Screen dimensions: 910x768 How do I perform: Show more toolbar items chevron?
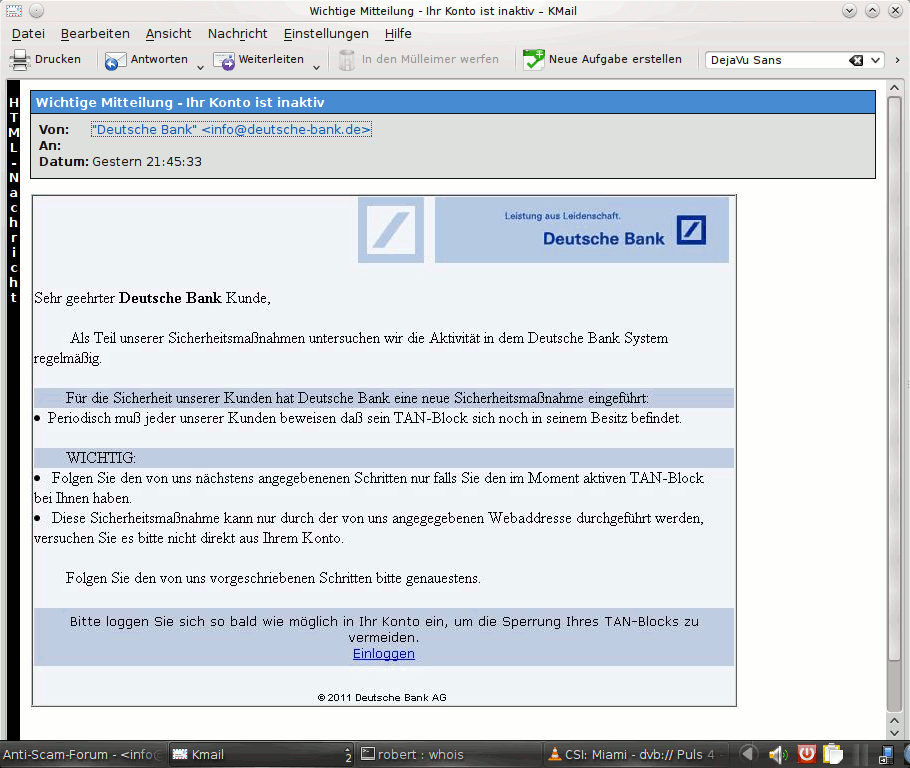(897, 60)
